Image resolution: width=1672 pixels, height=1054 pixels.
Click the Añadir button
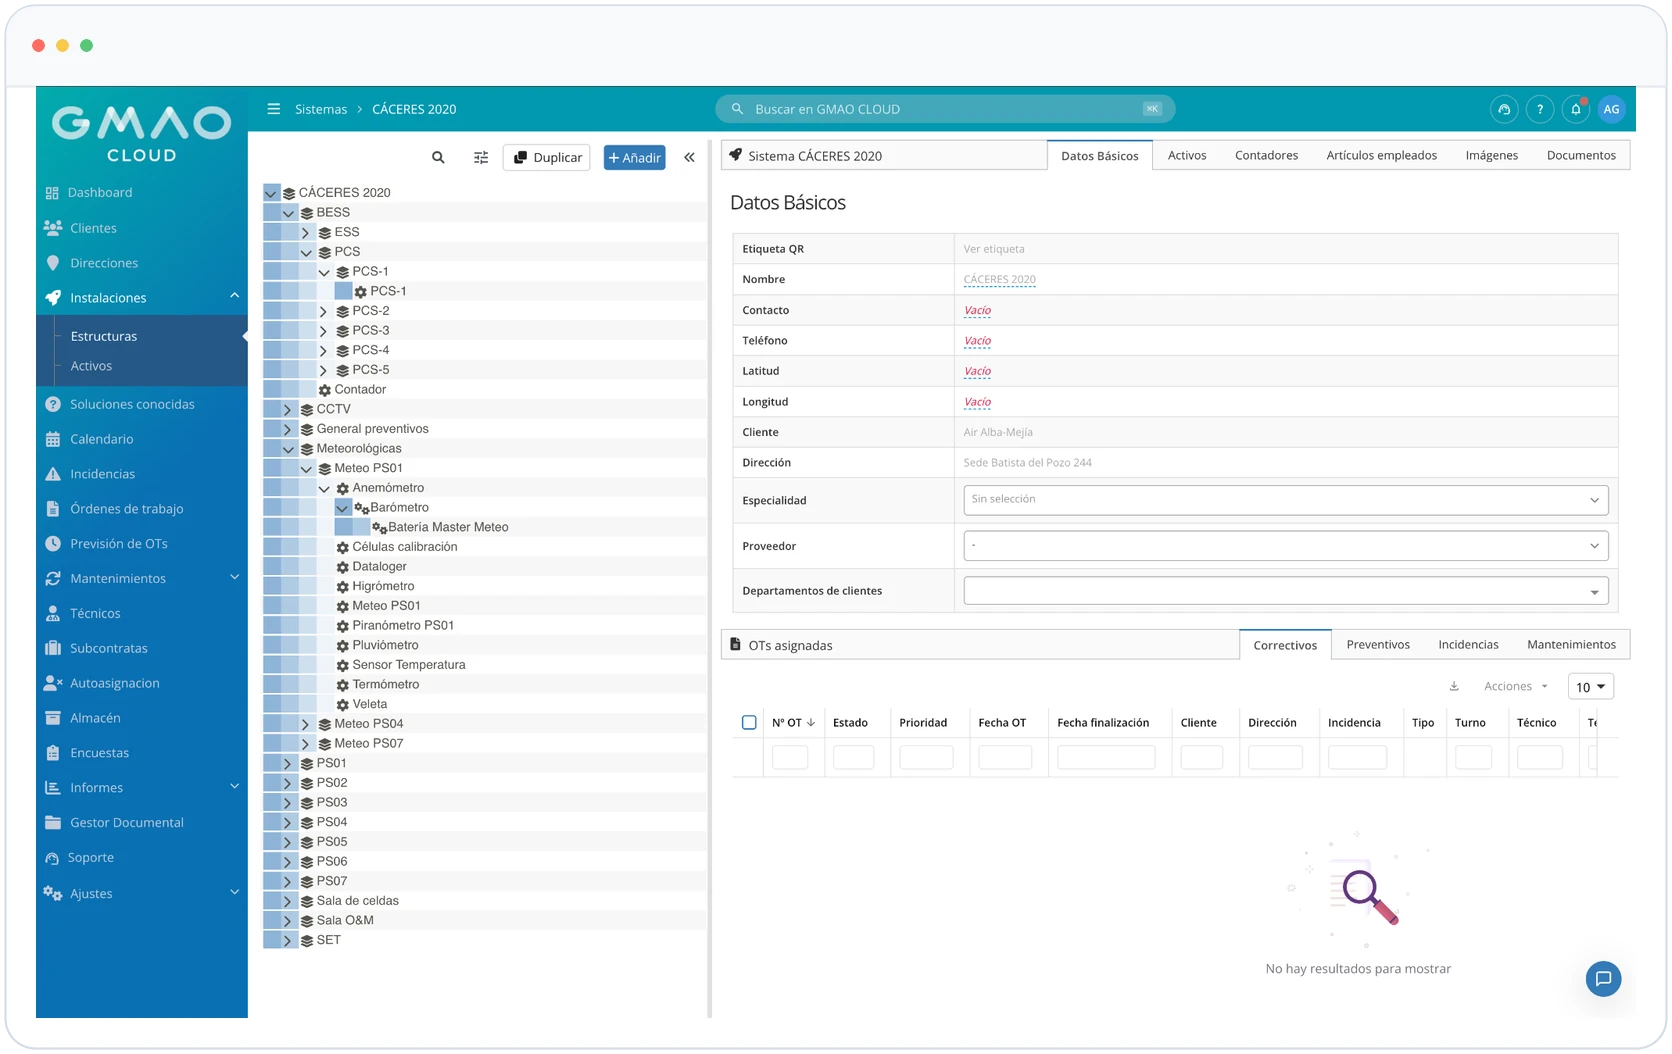click(634, 157)
